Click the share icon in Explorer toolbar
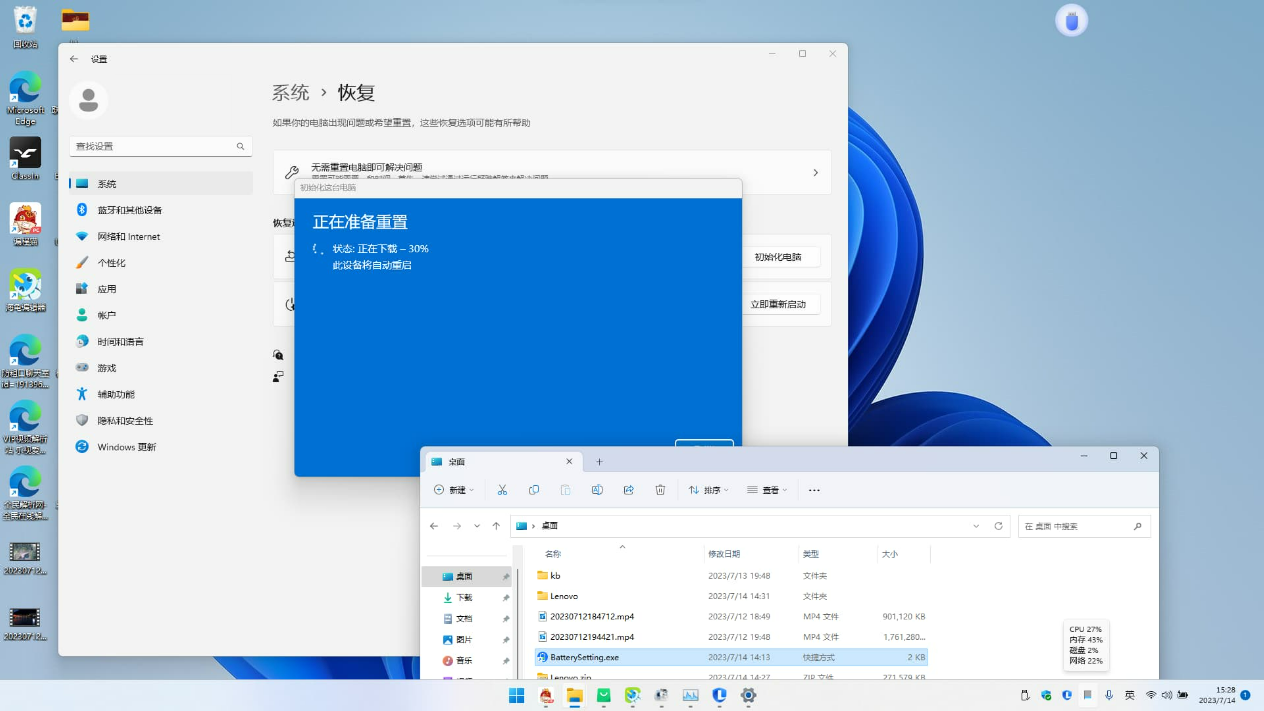1264x711 pixels. pyautogui.click(x=628, y=490)
